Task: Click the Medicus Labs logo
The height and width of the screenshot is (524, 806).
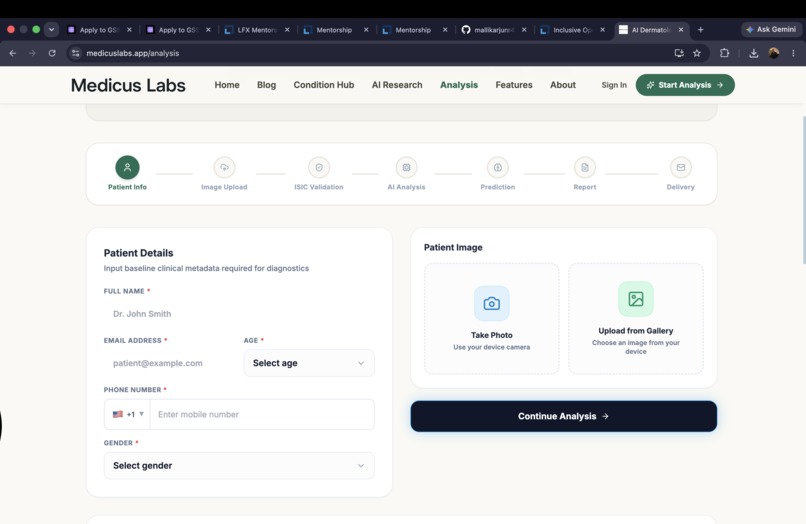Action: coord(128,85)
